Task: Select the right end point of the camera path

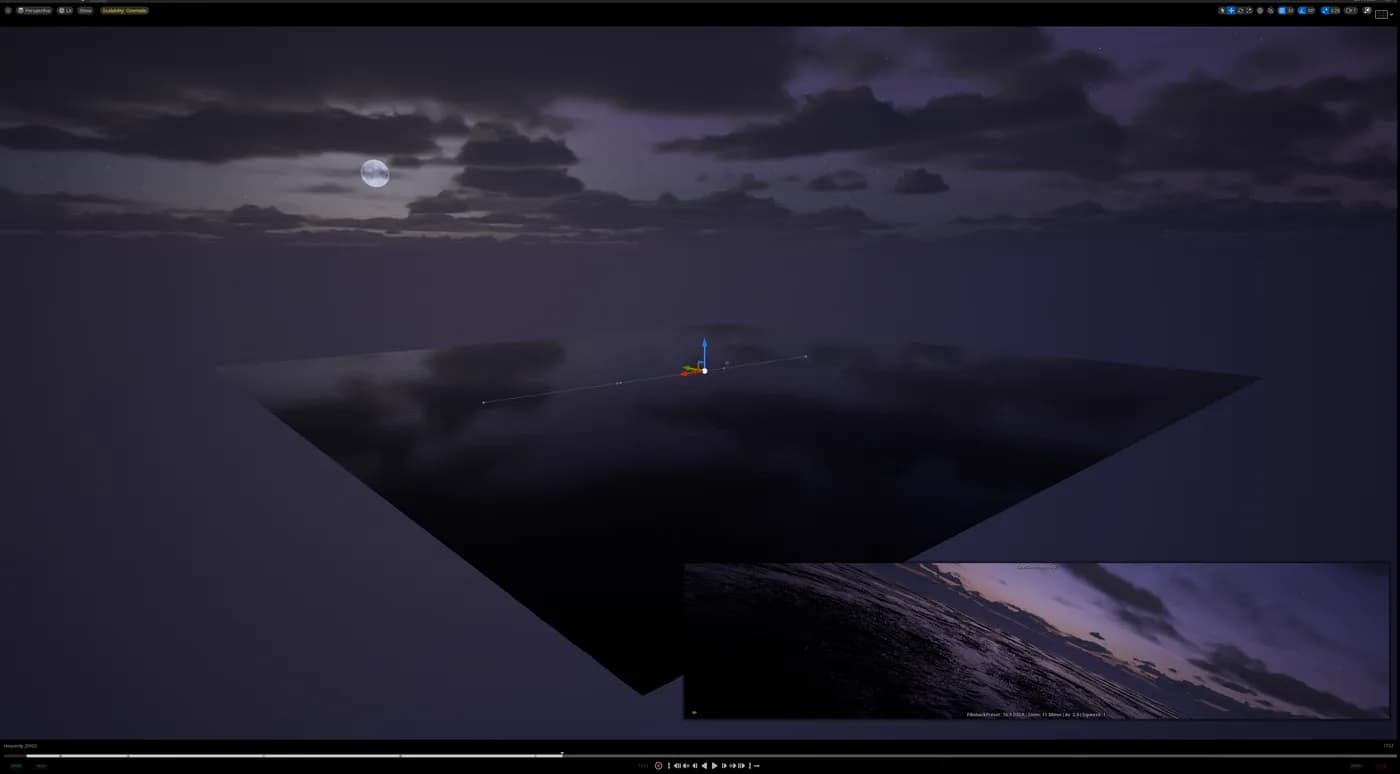Action: click(806, 356)
